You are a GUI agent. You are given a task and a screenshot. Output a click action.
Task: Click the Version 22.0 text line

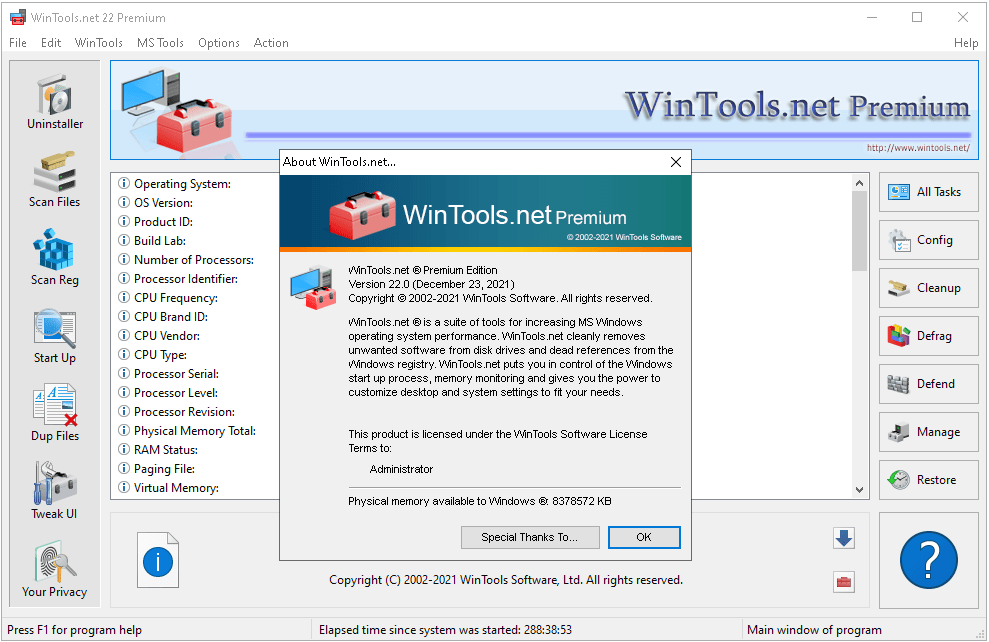[431, 284]
